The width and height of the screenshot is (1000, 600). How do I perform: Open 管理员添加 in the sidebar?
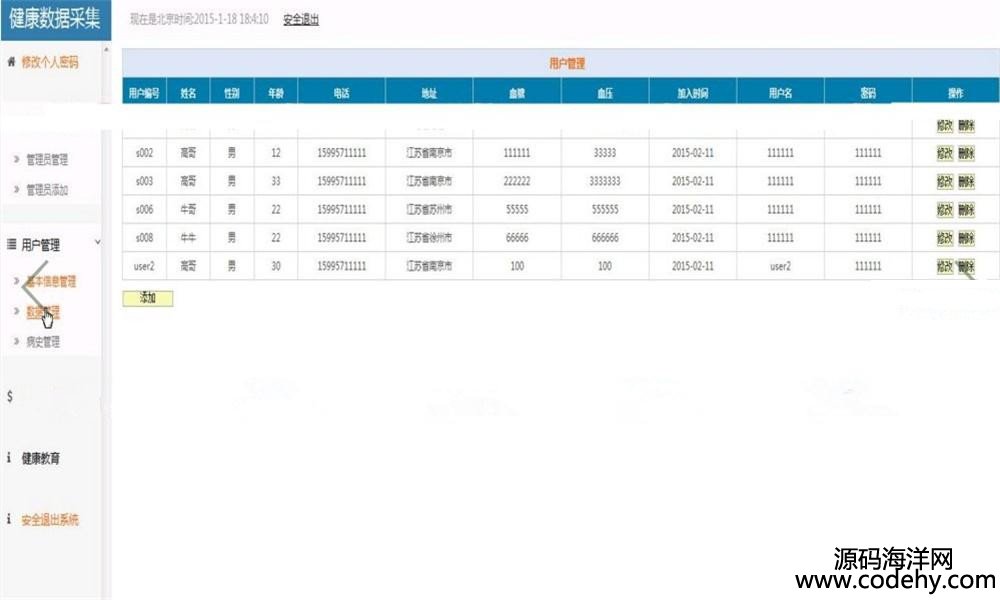point(47,190)
